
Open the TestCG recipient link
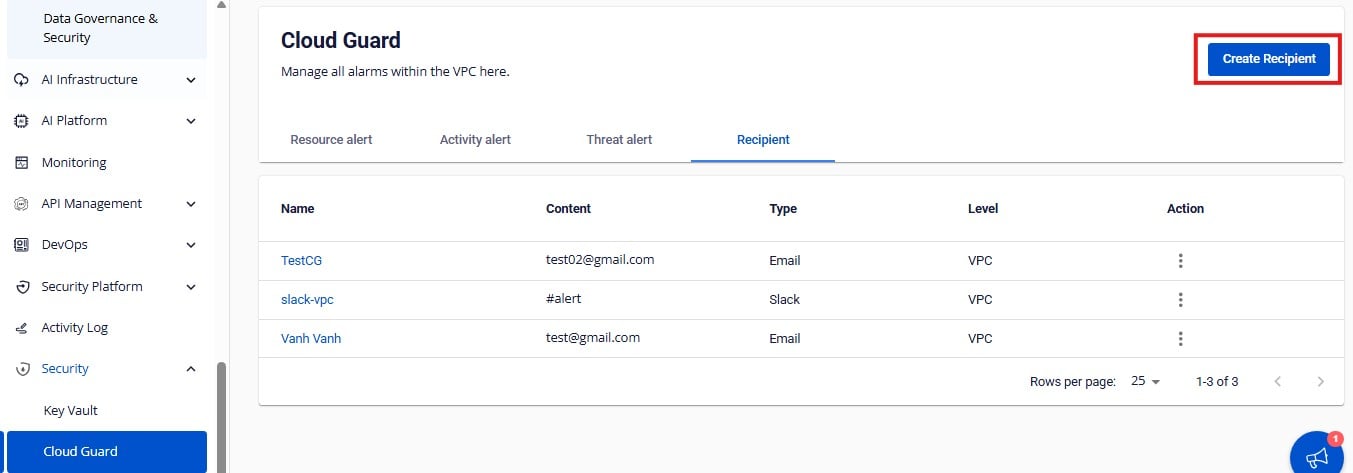[x=301, y=261]
